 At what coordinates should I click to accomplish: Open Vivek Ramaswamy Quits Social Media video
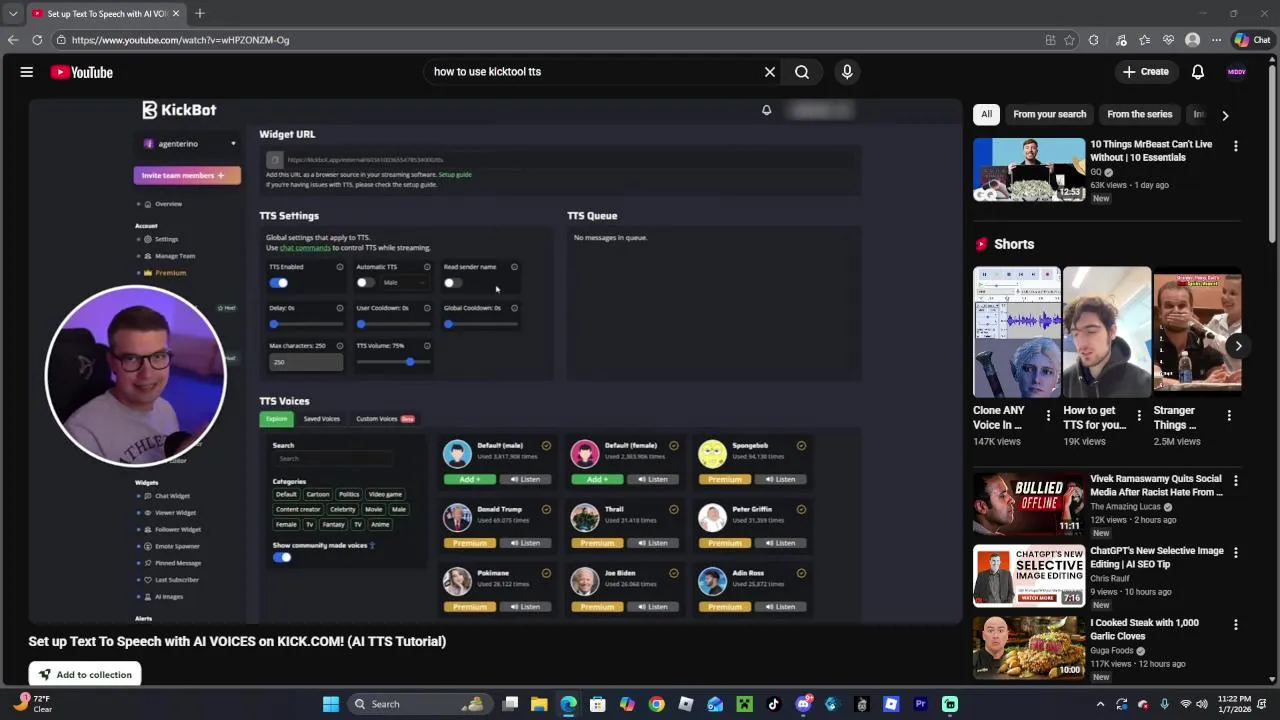[1029, 505]
